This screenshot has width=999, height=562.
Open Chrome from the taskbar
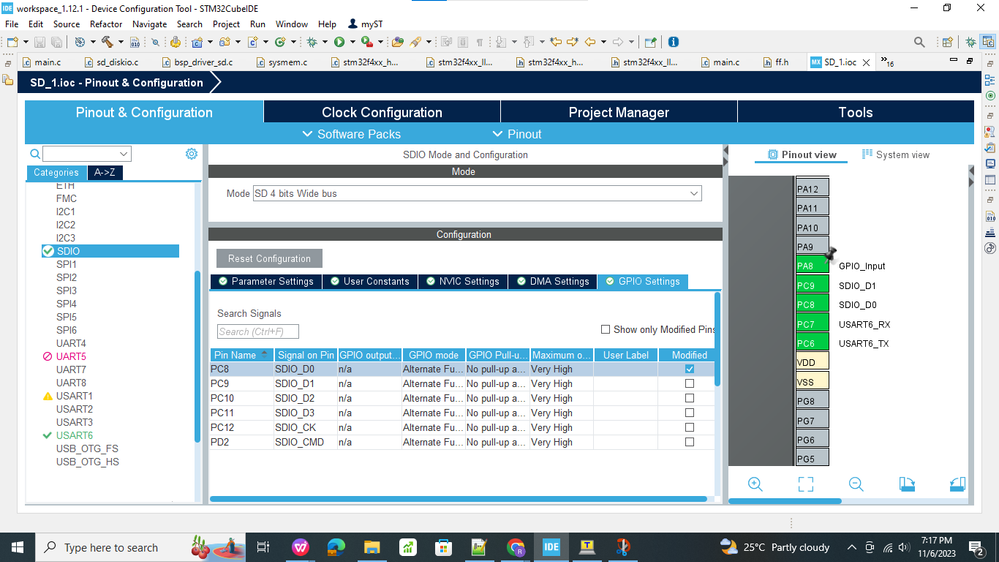(x=515, y=547)
